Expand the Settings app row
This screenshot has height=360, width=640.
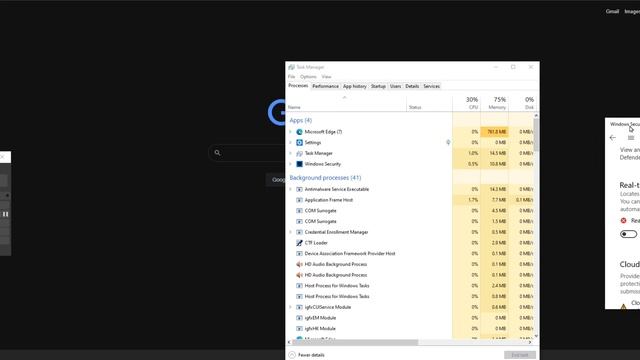click(x=291, y=142)
